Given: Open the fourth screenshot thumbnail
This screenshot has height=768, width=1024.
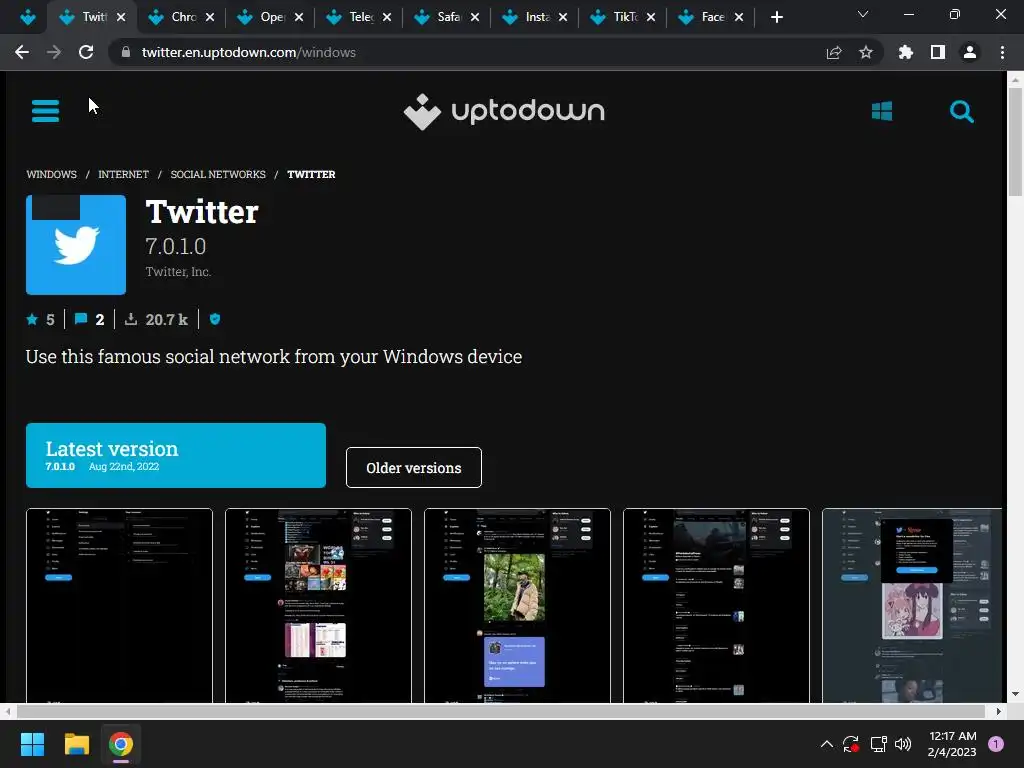Looking at the screenshot, I should pyautogui.click(x=716, y=605).
